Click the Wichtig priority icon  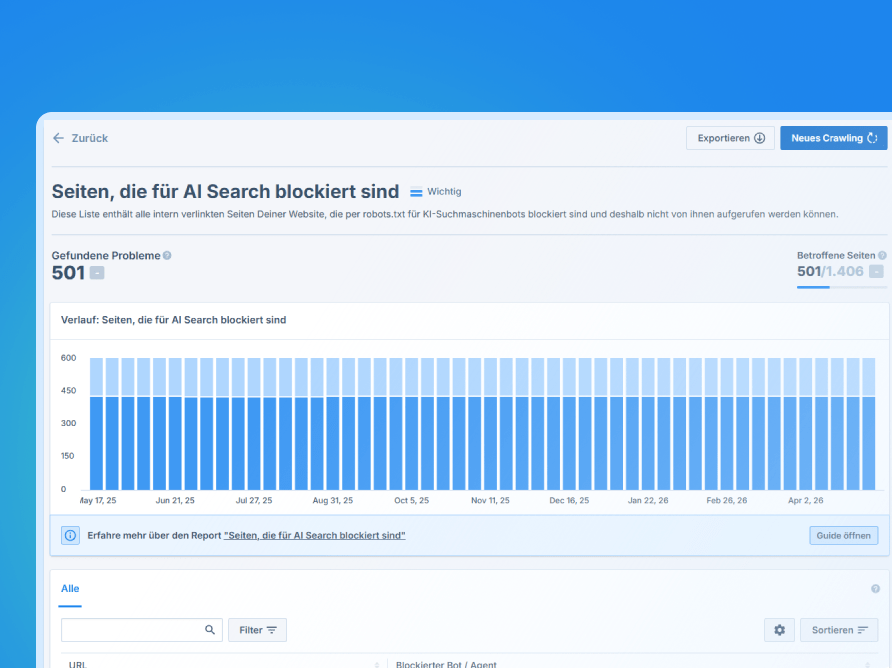[x=416, y=192]
